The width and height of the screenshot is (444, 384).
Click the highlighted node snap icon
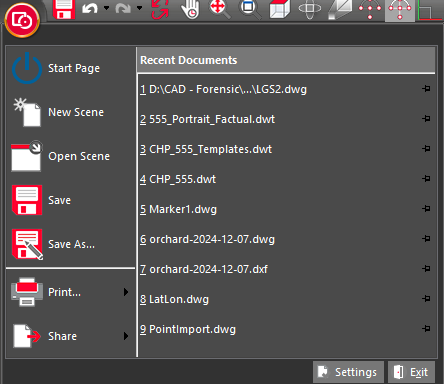pos(400,10)
